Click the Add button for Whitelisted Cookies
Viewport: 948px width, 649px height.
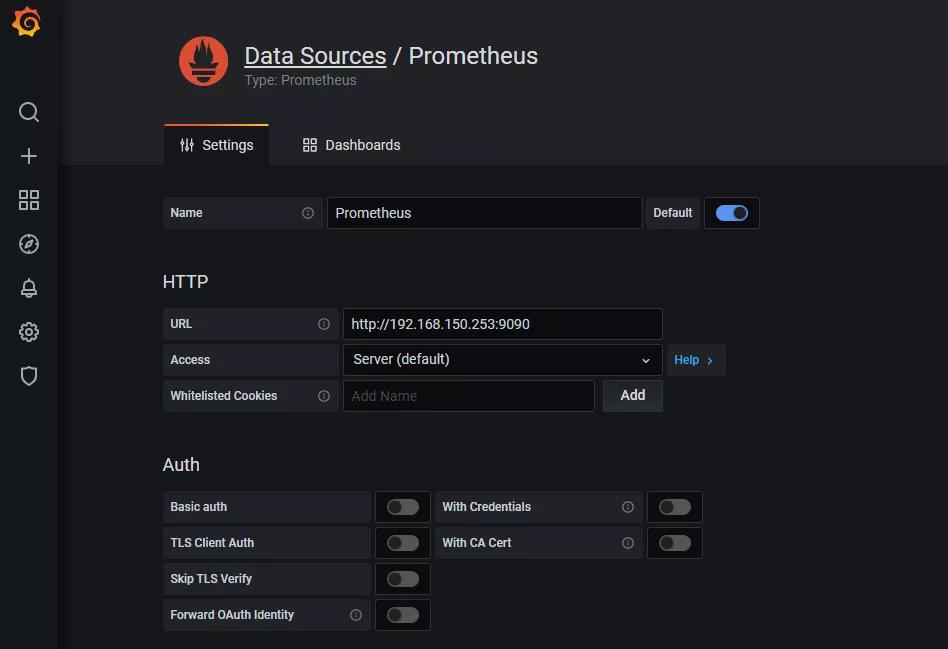(x=632, y=396)
